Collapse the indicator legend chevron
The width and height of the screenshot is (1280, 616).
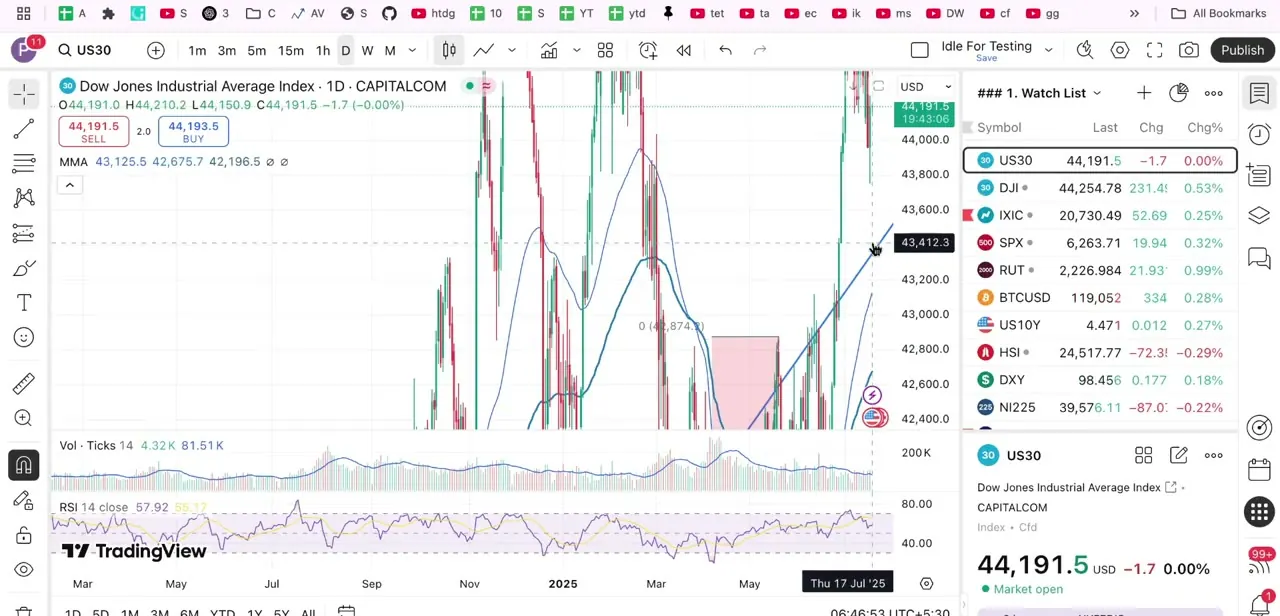[x=70, y=185]
